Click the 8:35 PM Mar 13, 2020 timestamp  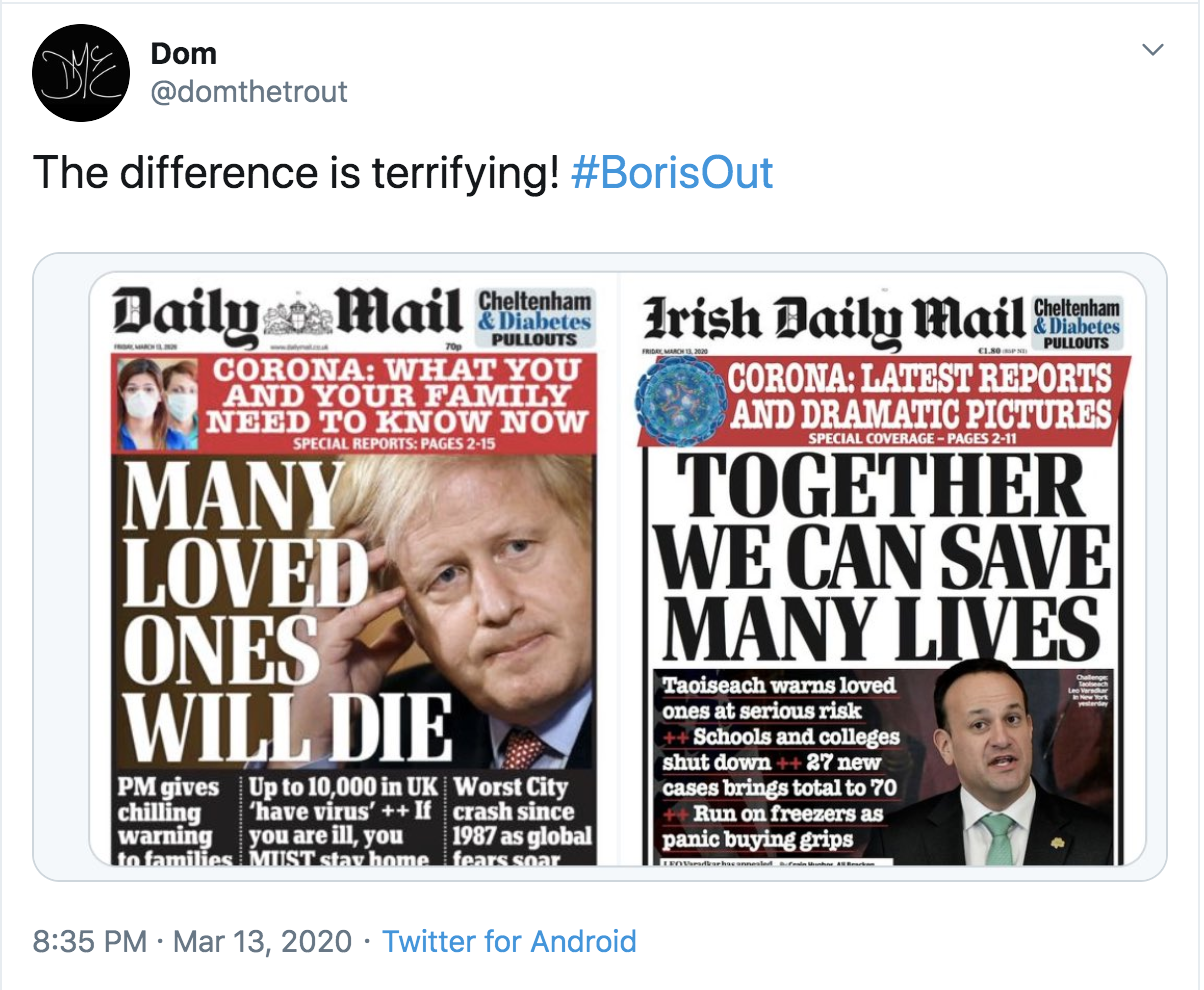192,941
